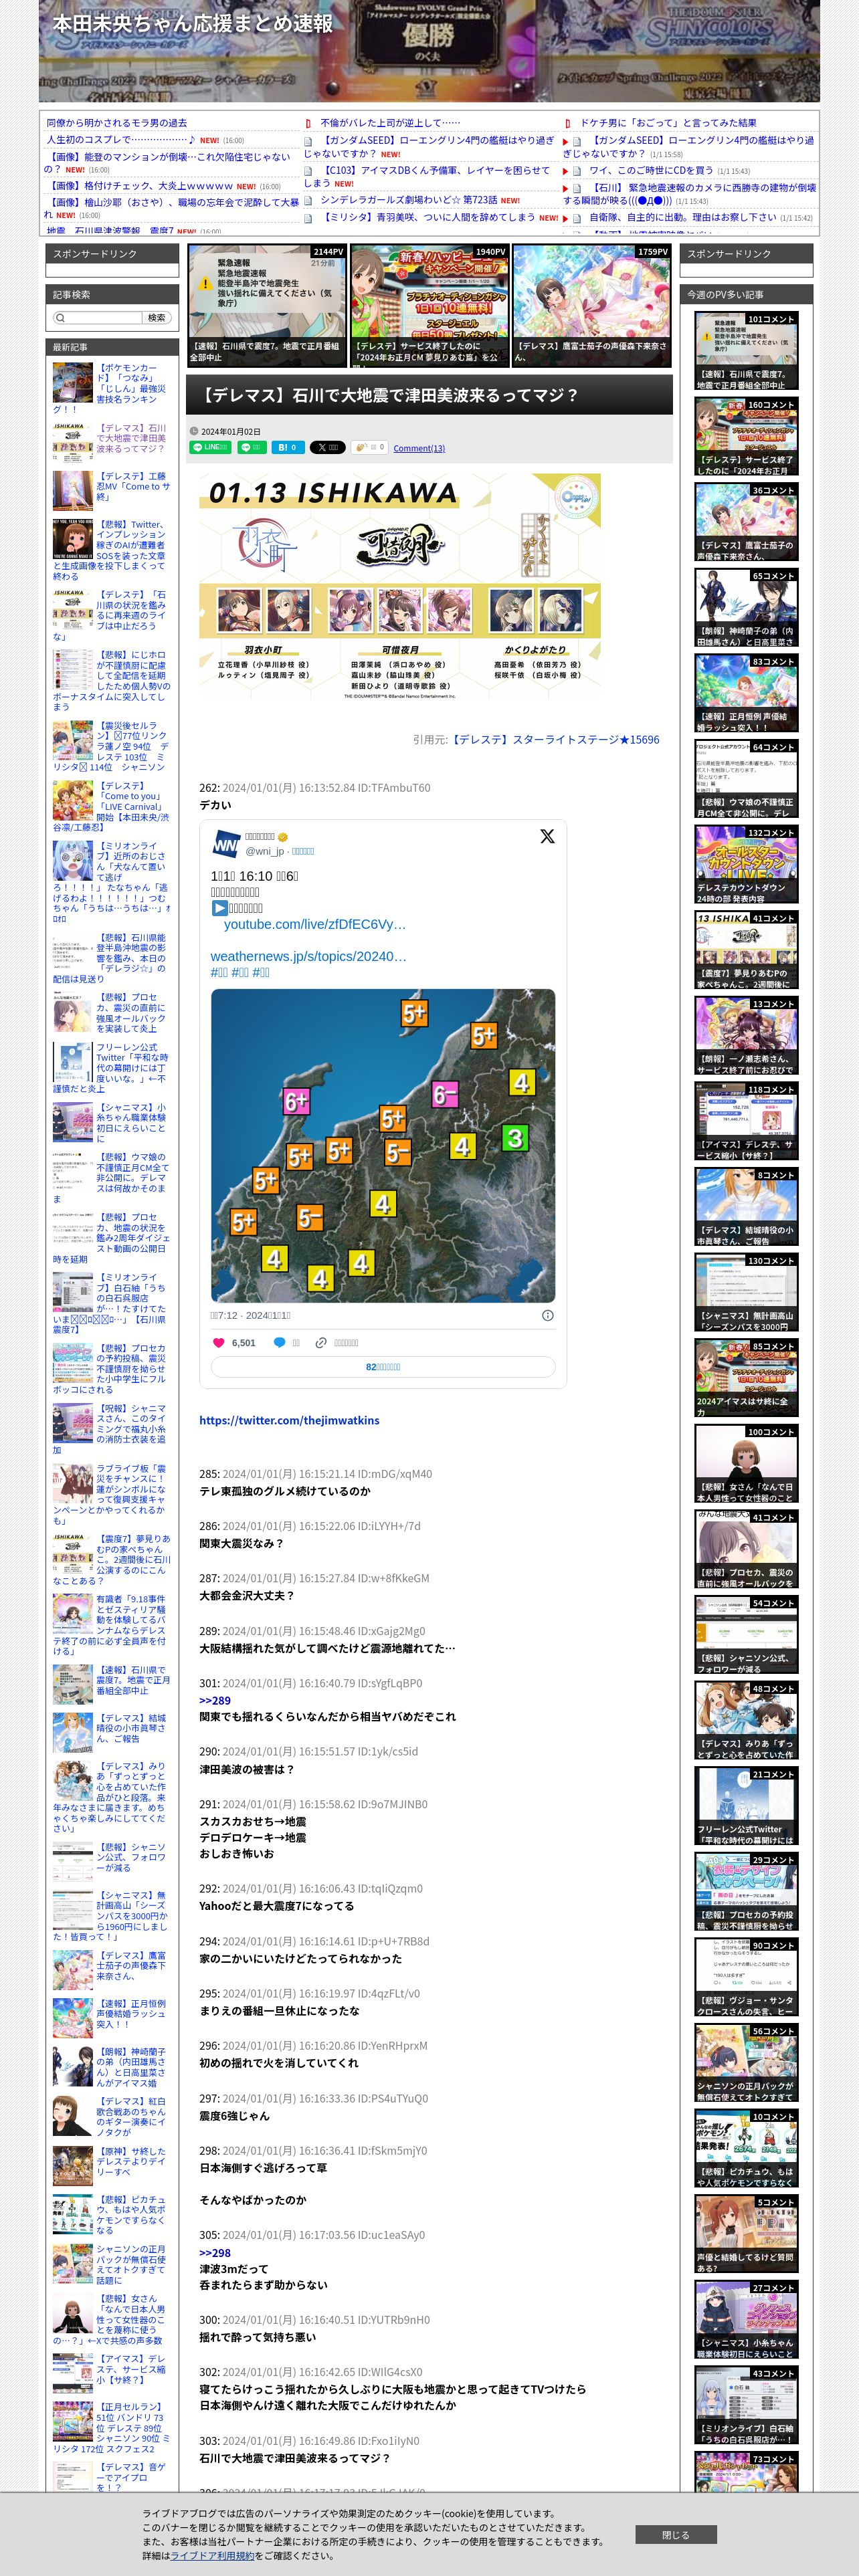Open 118コメント【アイマス】popular thumbnail
Viewport: 859px width, 2576px height.
click(x=746, y=1121)
